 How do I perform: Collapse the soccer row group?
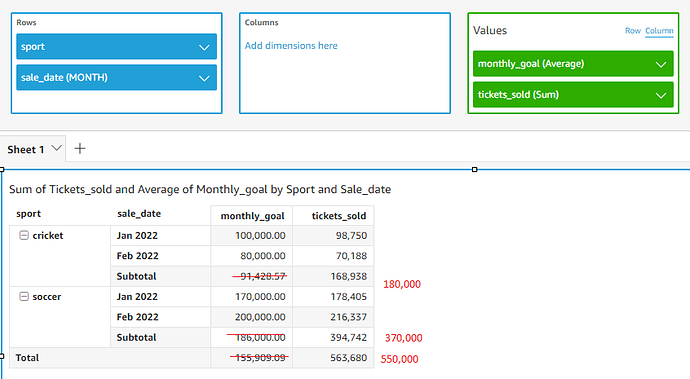tap(24, 297)
